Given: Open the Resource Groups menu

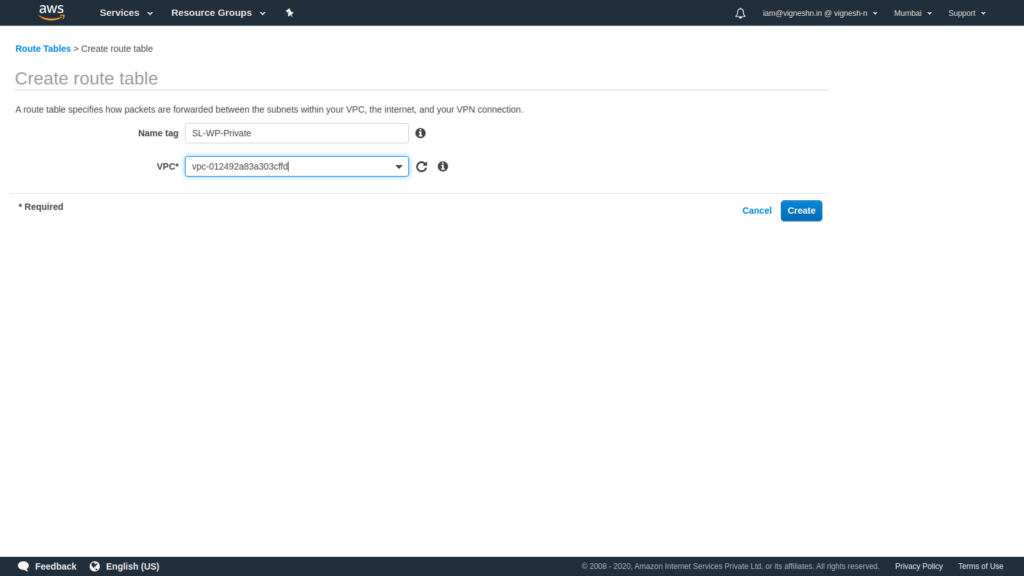Looking at the screenshot, I should coord(218,13).
